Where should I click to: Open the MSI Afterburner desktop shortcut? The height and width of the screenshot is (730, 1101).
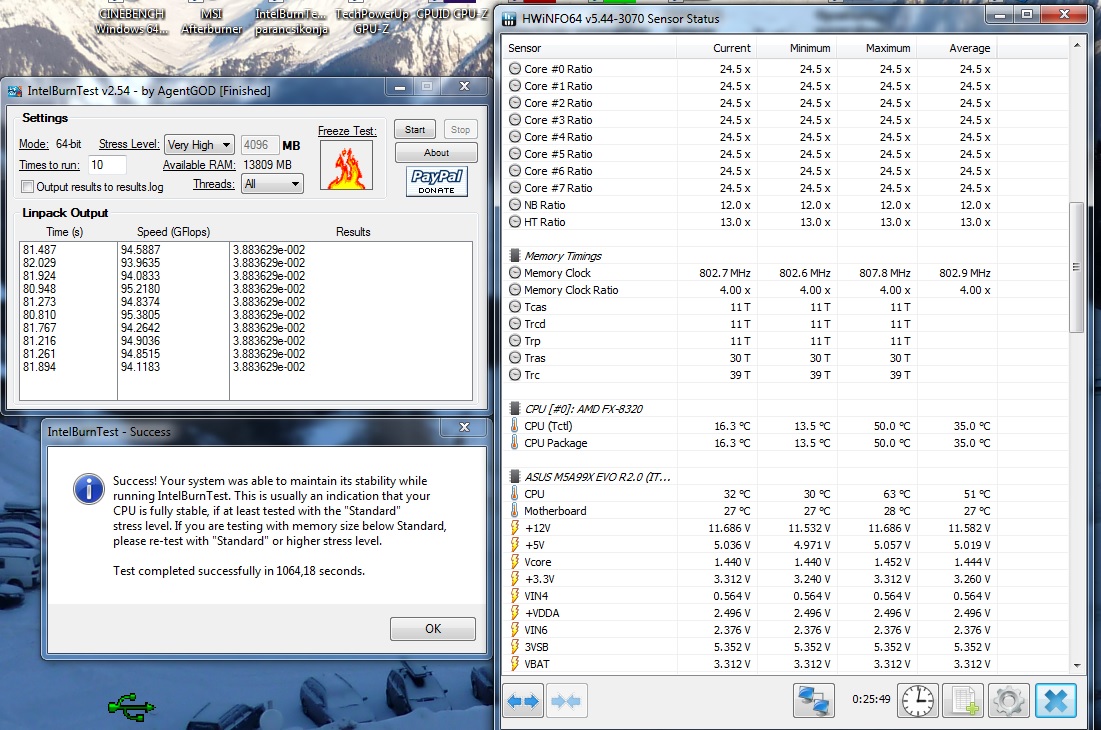click(211, 21)
